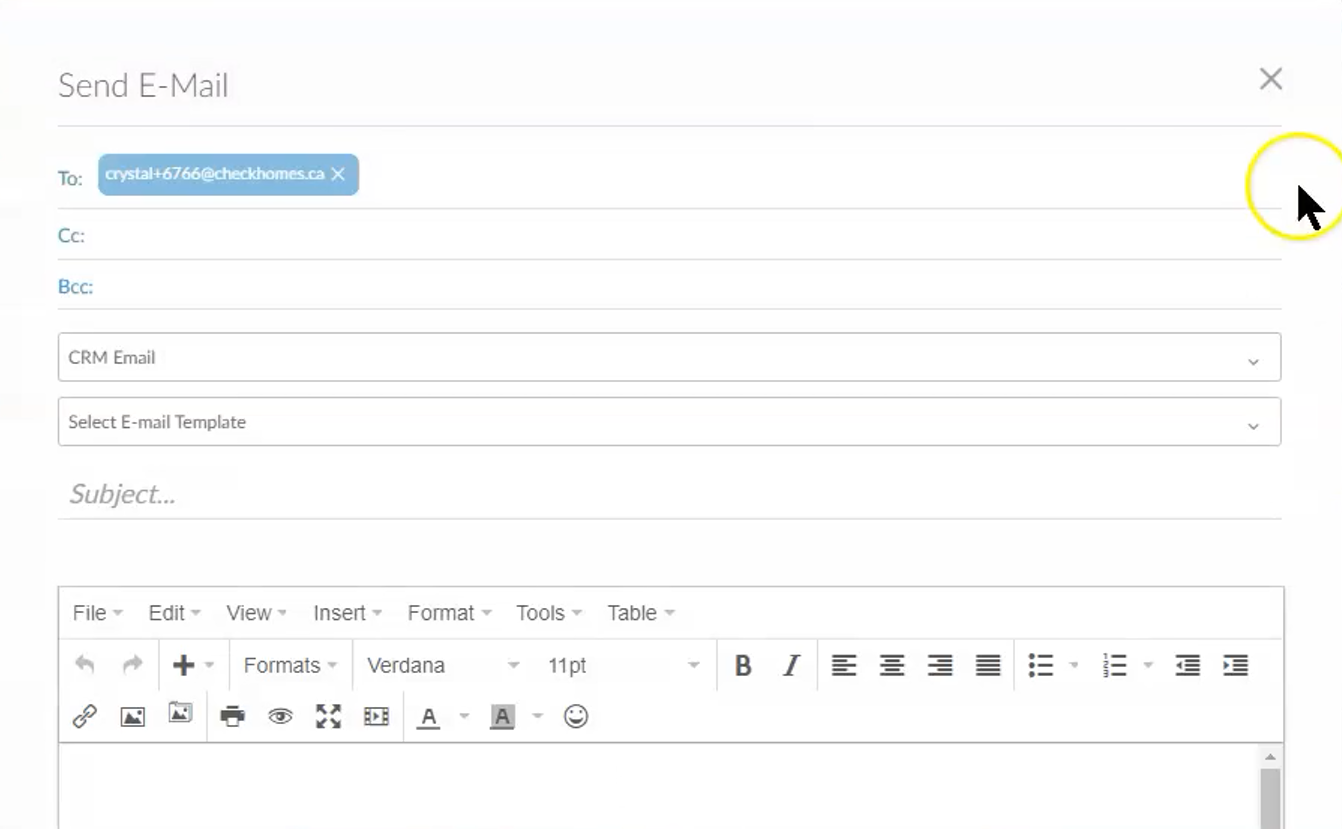The height and width of the screenshot is (829, 1342).
Task: Open the 11pt font size dropdown
Action: point(623,666)
